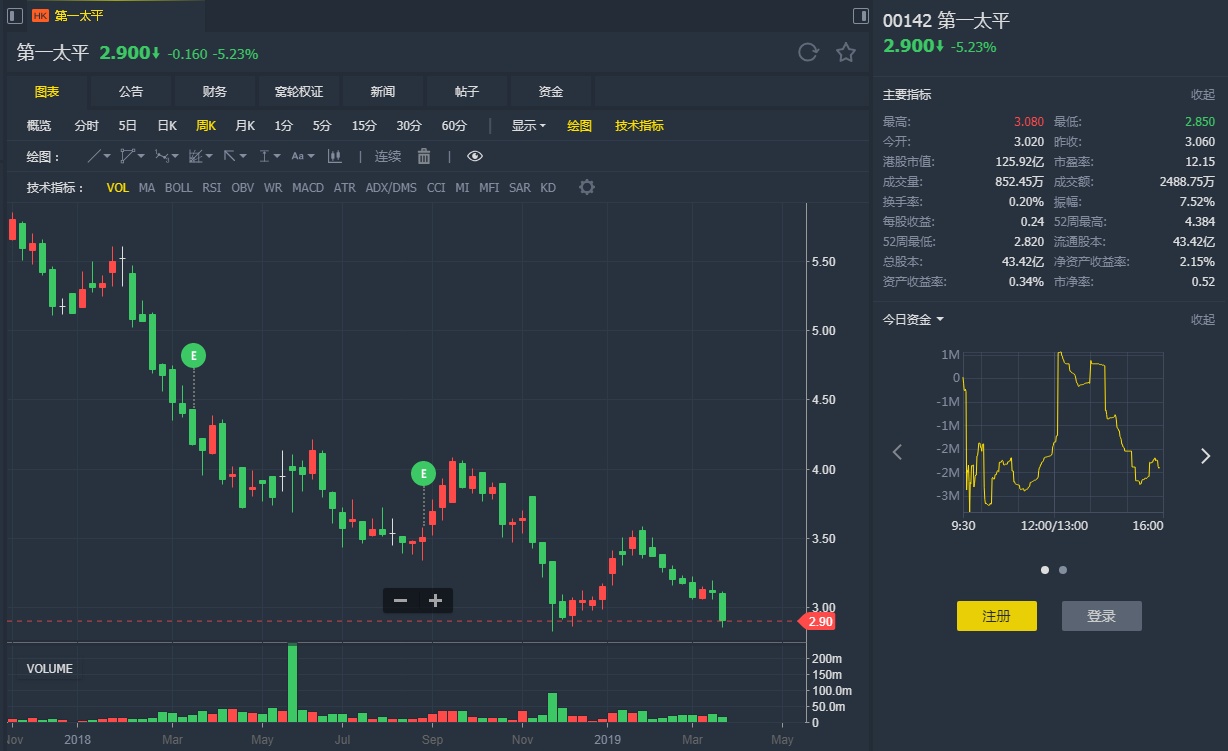The height and width of the screenshot is (751, 1228).
Task: Add 第一太平 to favorites star
Action: point(846,53)
